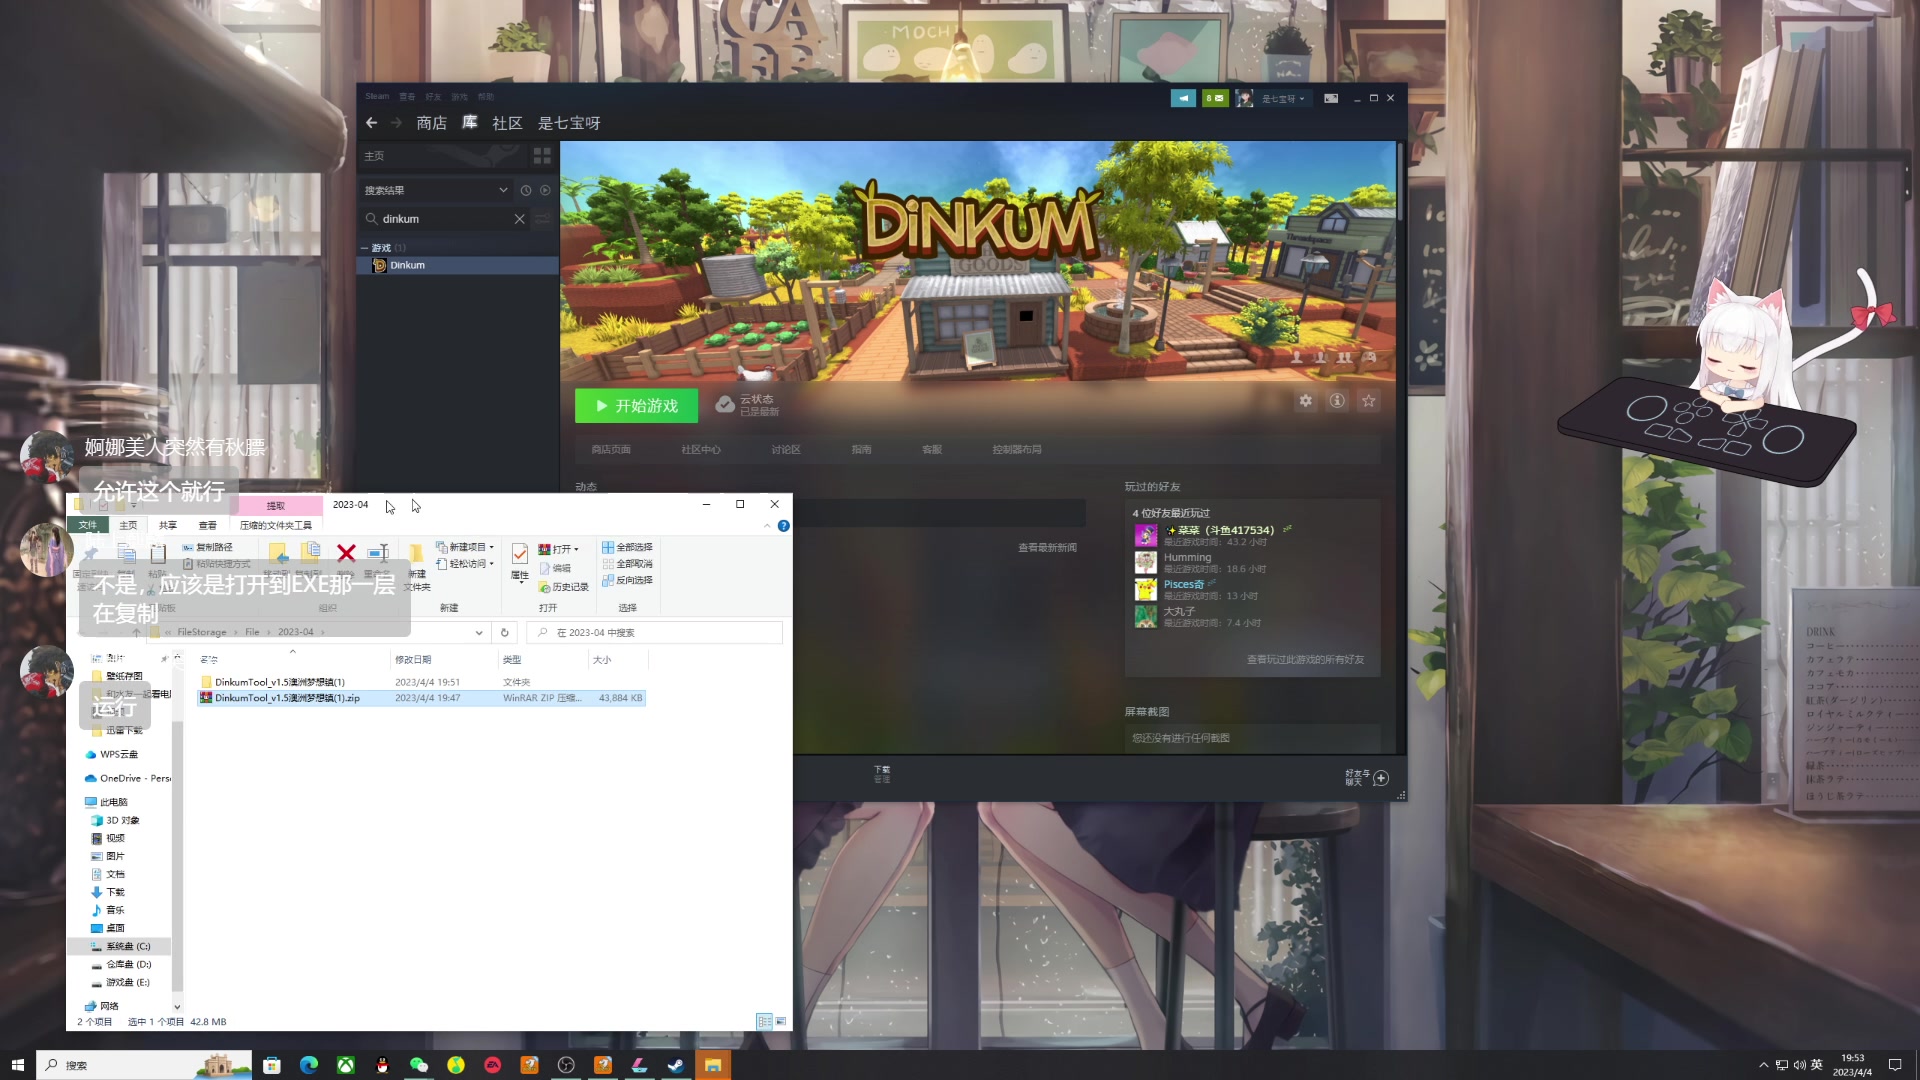Expand the 搜索结果 collection dropdown

tap(503, 190)
